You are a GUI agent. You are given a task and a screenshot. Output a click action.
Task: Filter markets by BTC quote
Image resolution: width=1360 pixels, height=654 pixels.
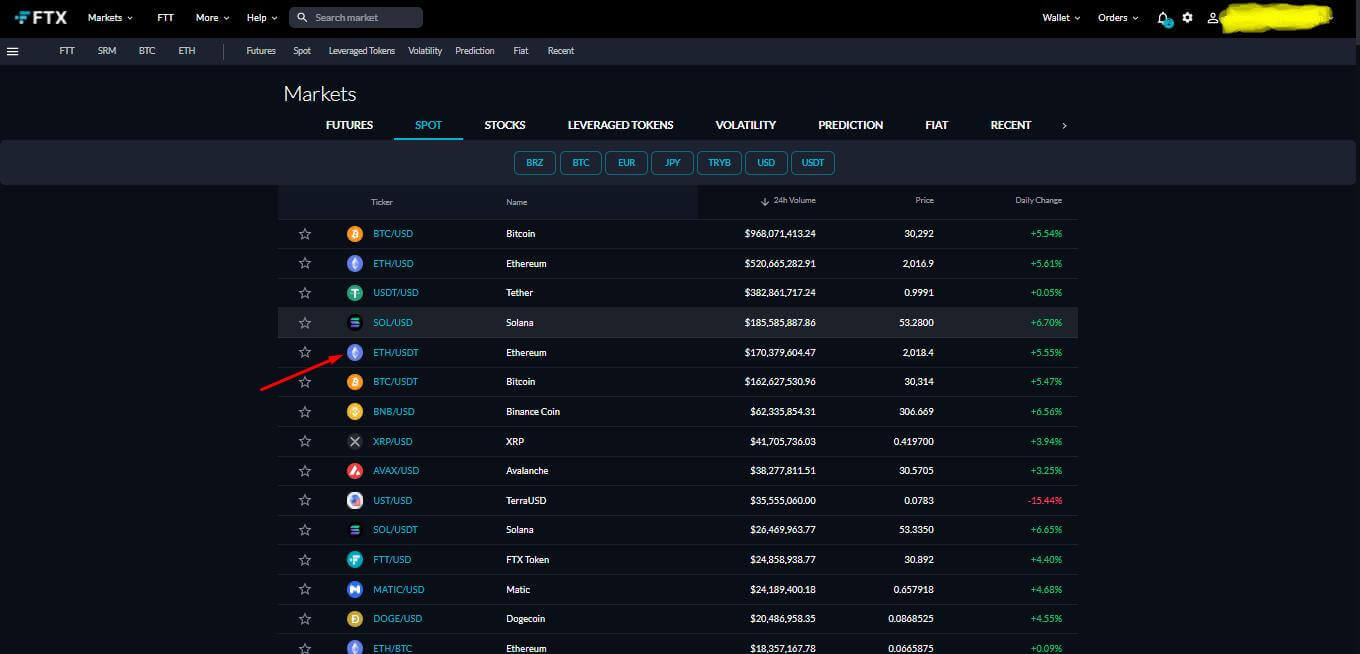(581, 163)
